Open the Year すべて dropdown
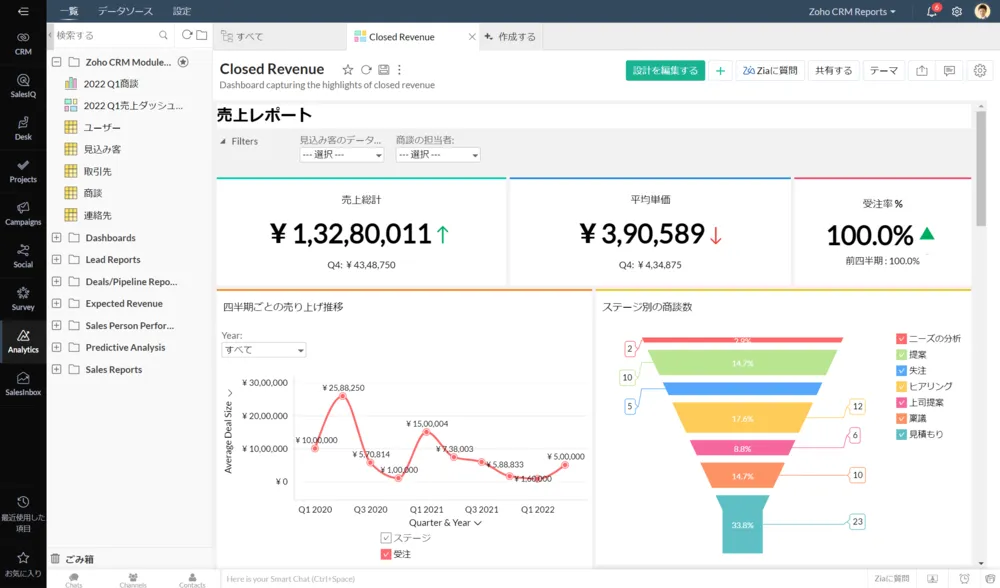 tap(263, 349)
